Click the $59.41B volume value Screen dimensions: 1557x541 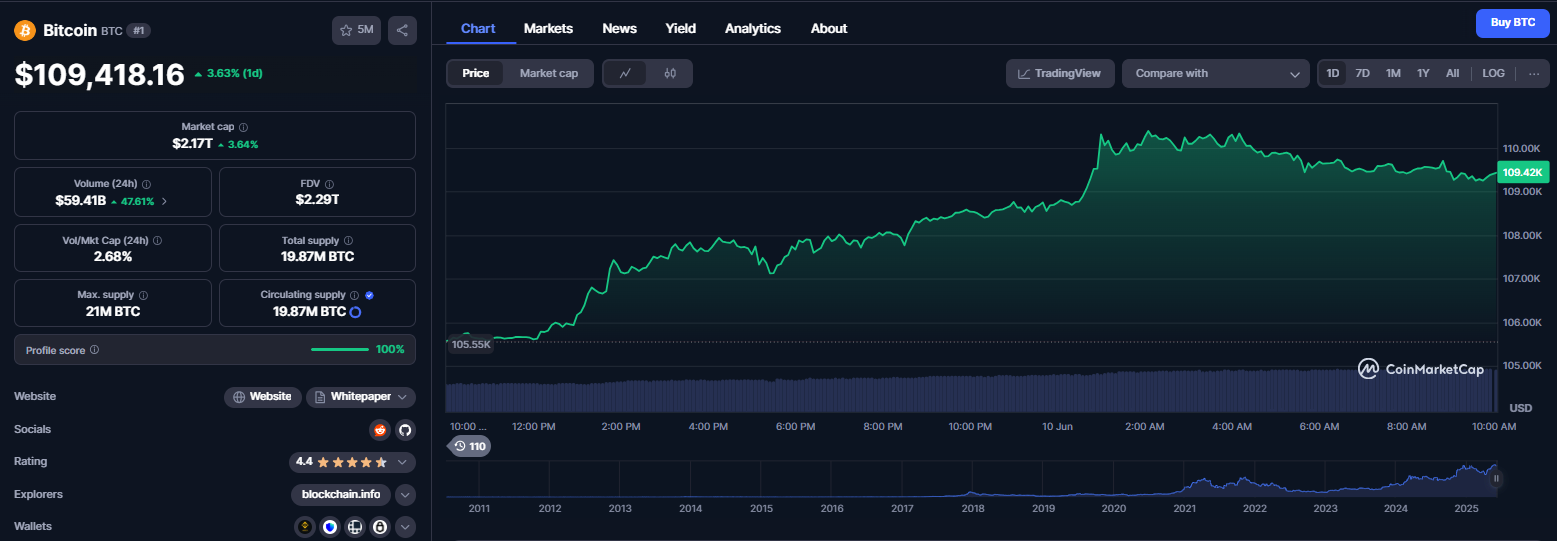pos(81,200)
